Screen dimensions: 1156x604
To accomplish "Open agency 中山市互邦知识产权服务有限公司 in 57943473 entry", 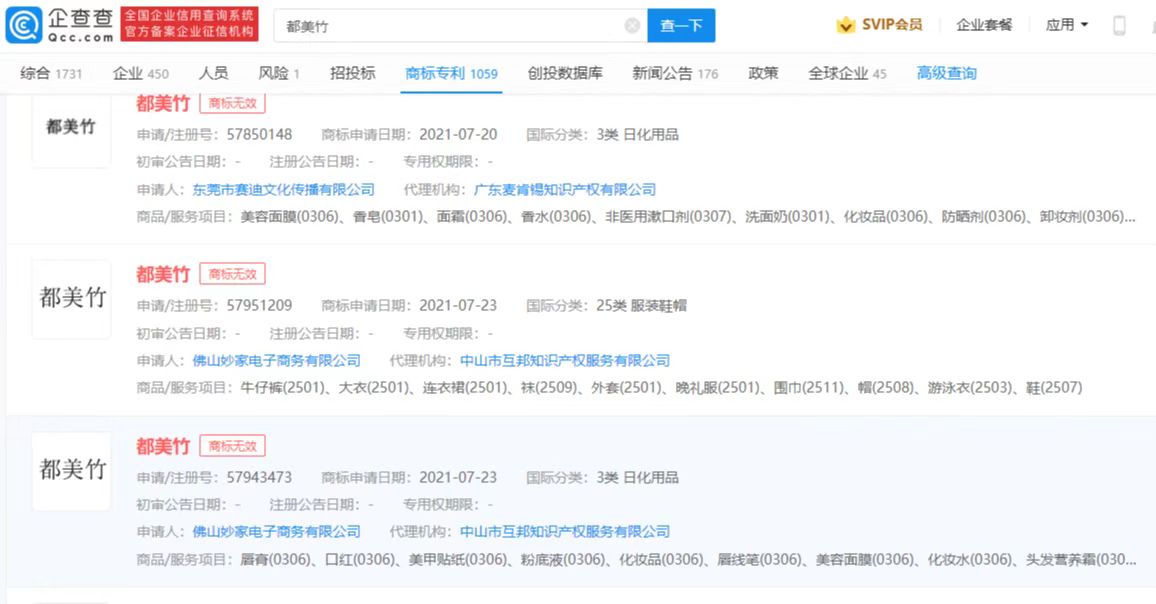I will (565, 532).
